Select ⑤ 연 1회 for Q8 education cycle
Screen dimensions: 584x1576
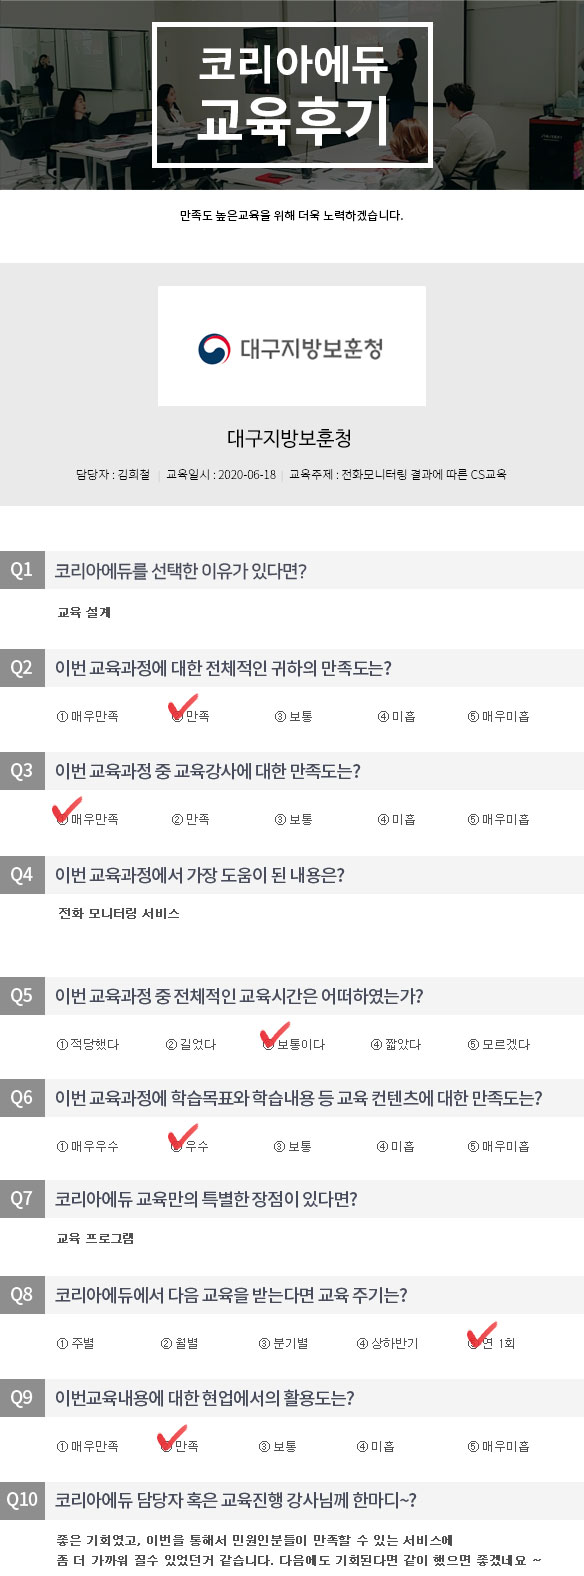tap(491, 1343)
